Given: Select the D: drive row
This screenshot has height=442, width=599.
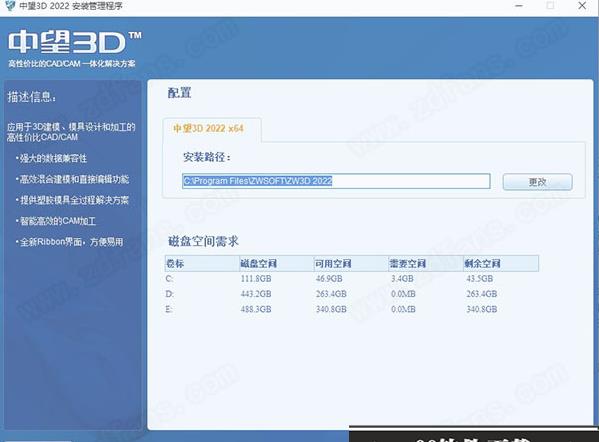Looking at the screenshot, I should pyautogui.click(x=352, y=294).
